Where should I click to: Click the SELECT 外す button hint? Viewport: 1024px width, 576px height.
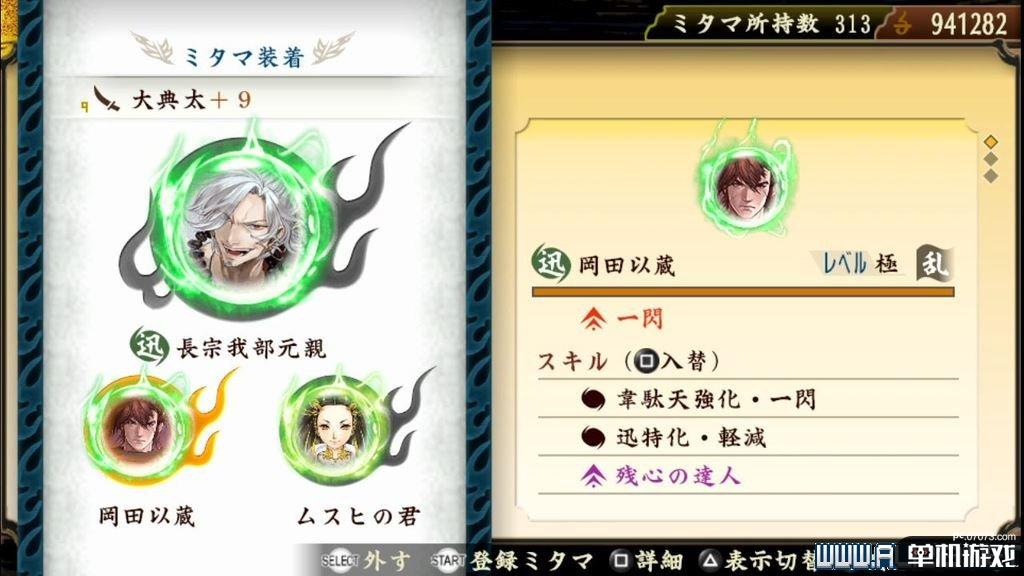click(366, 560)
